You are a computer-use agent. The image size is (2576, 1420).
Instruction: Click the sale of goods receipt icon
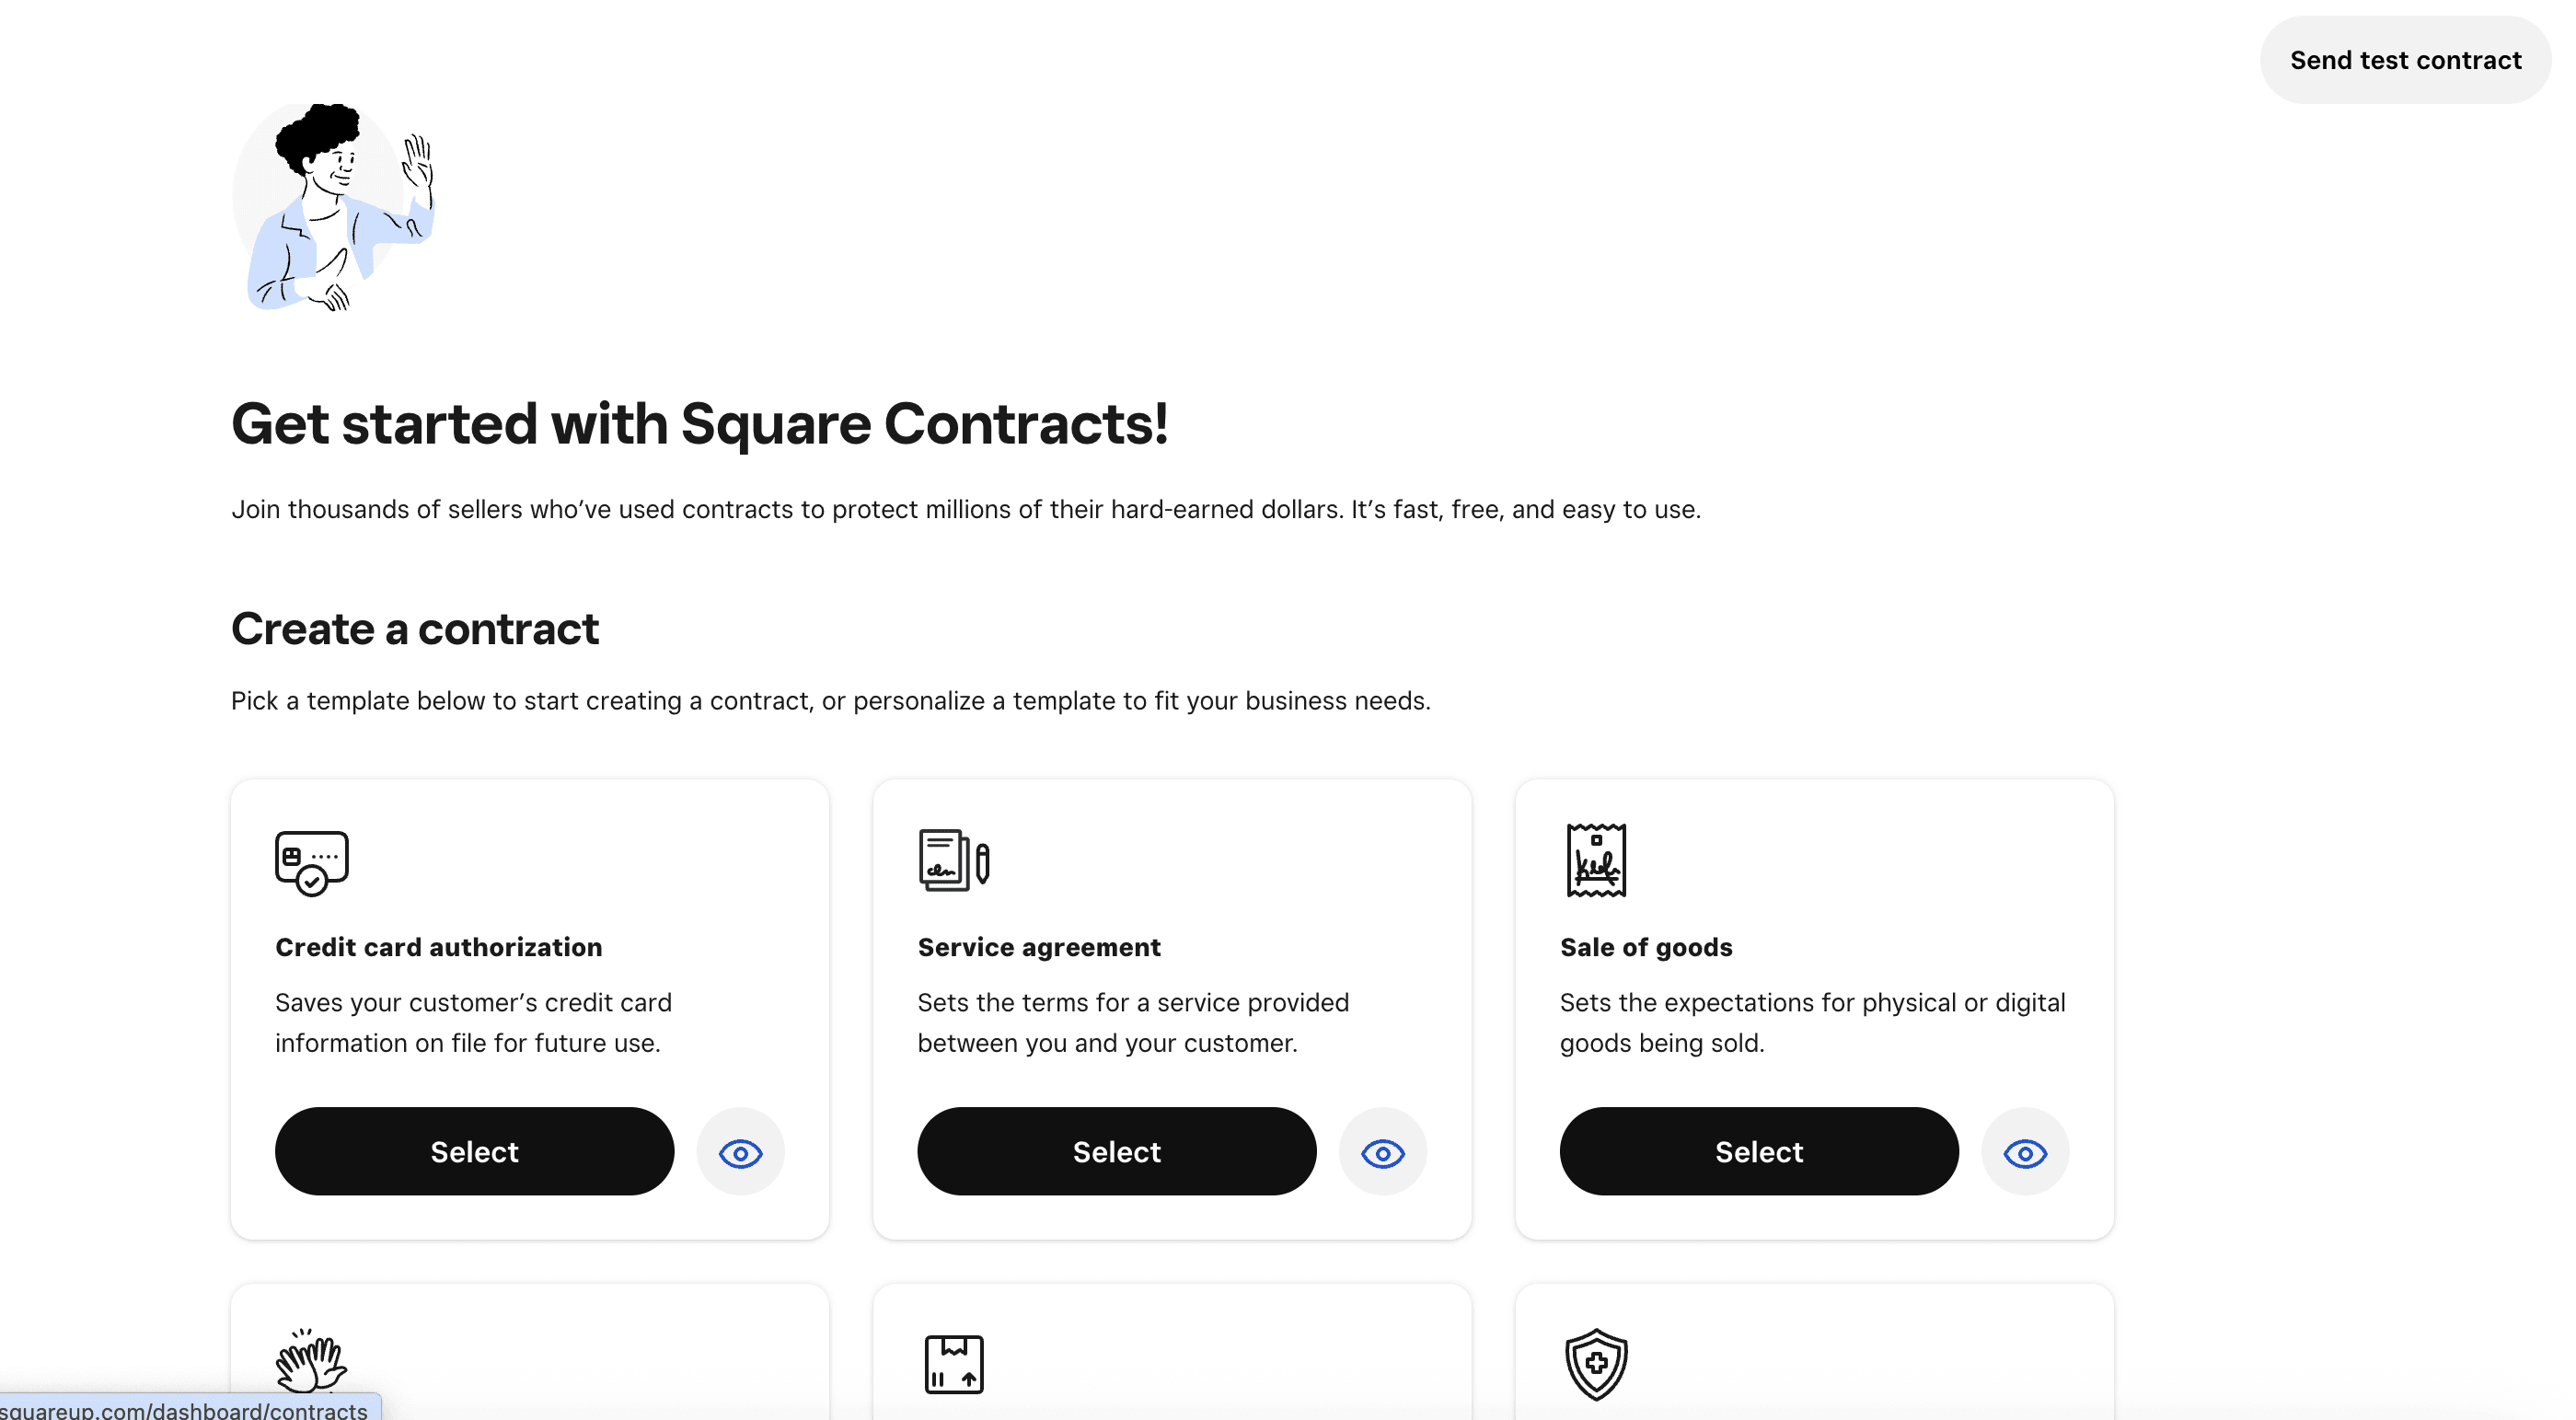(1596, 860)
